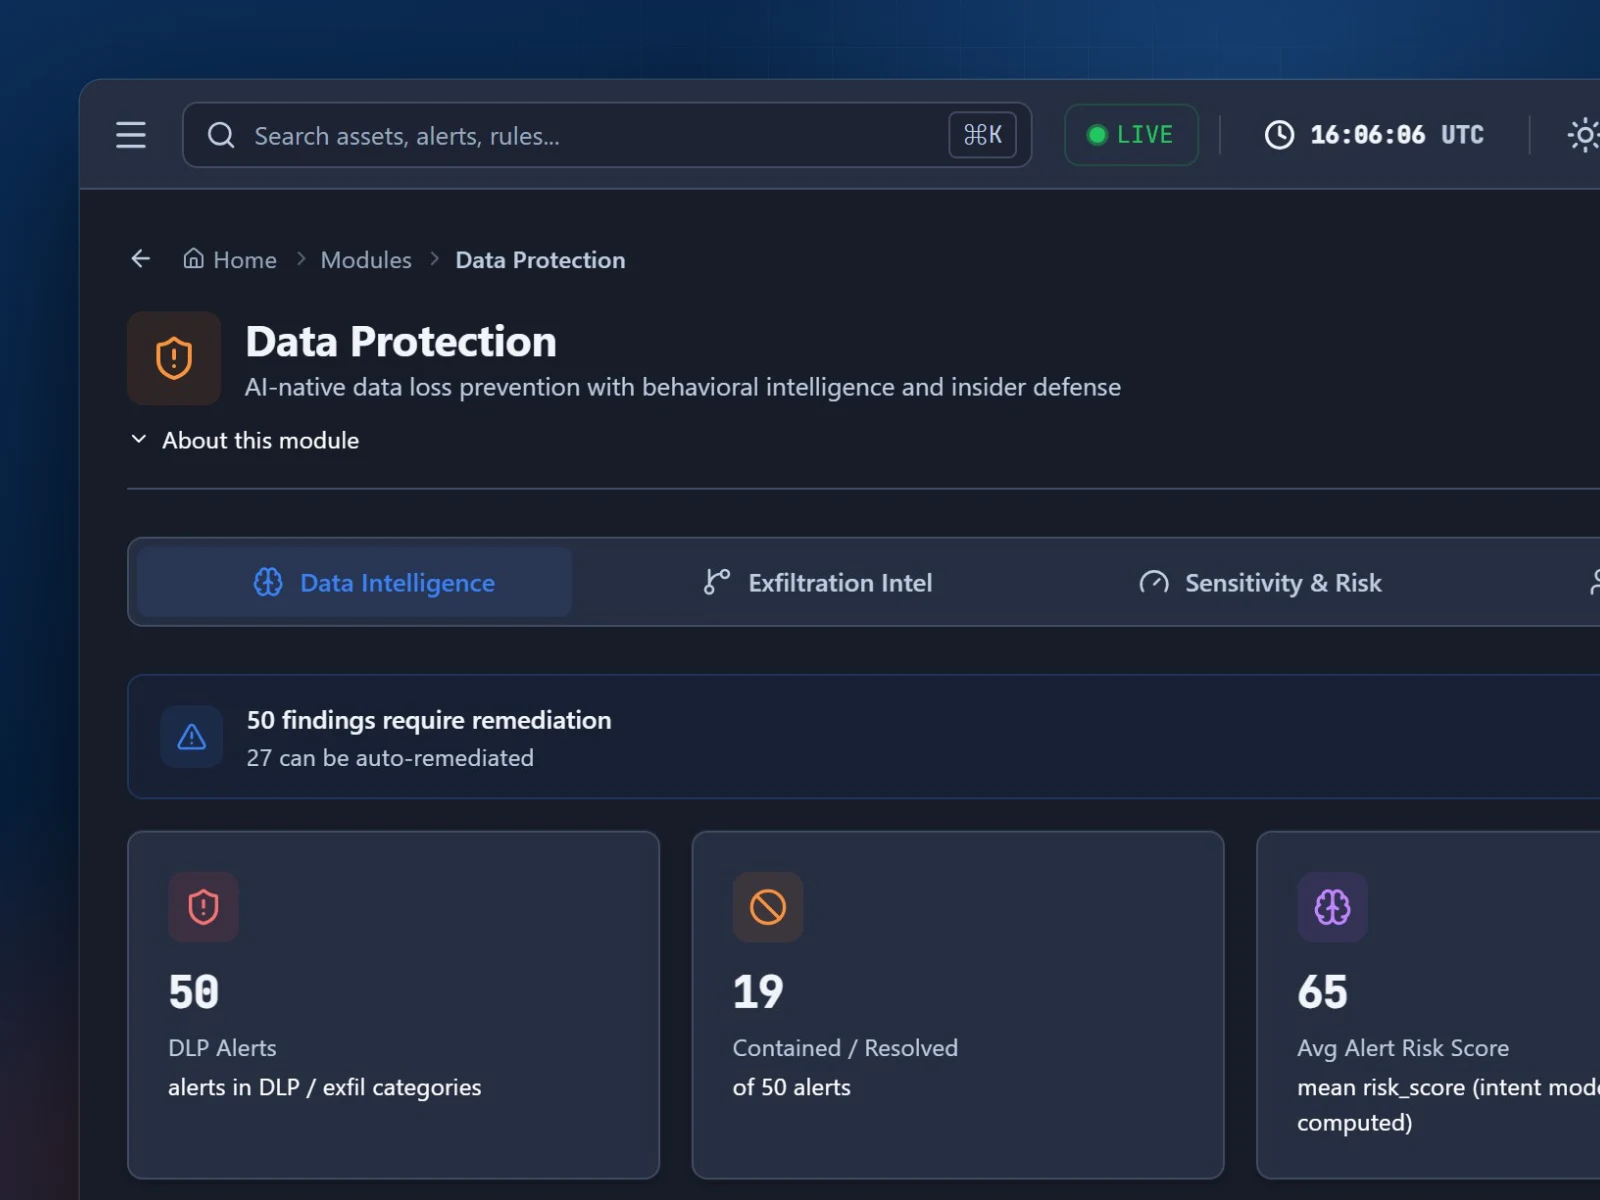Open the hamburger navigation menu
The height and width of the screenshot is (1200, 1600).
click(x=131, y=135)
